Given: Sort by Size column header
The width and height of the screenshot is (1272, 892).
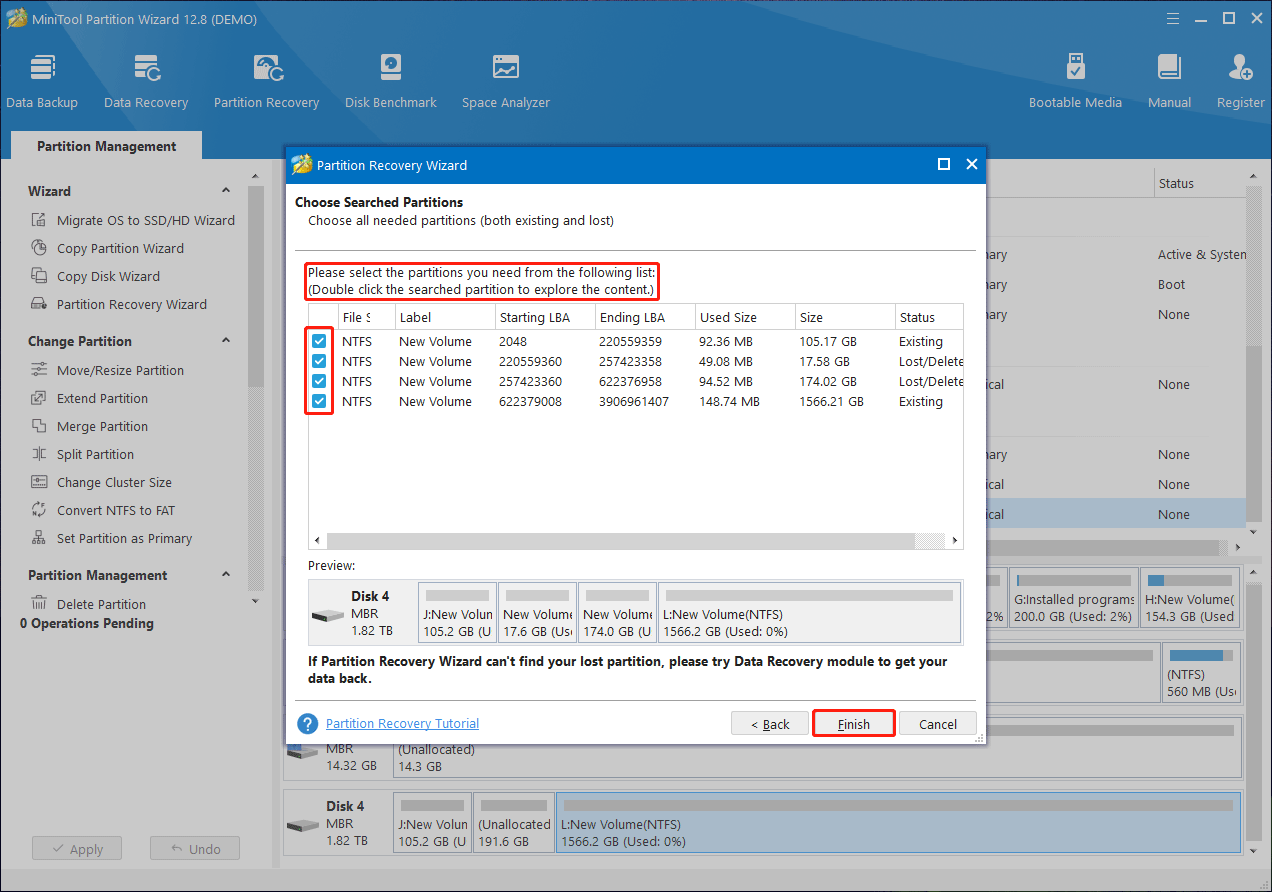Looking at the screenshot, I should (843, 317).
